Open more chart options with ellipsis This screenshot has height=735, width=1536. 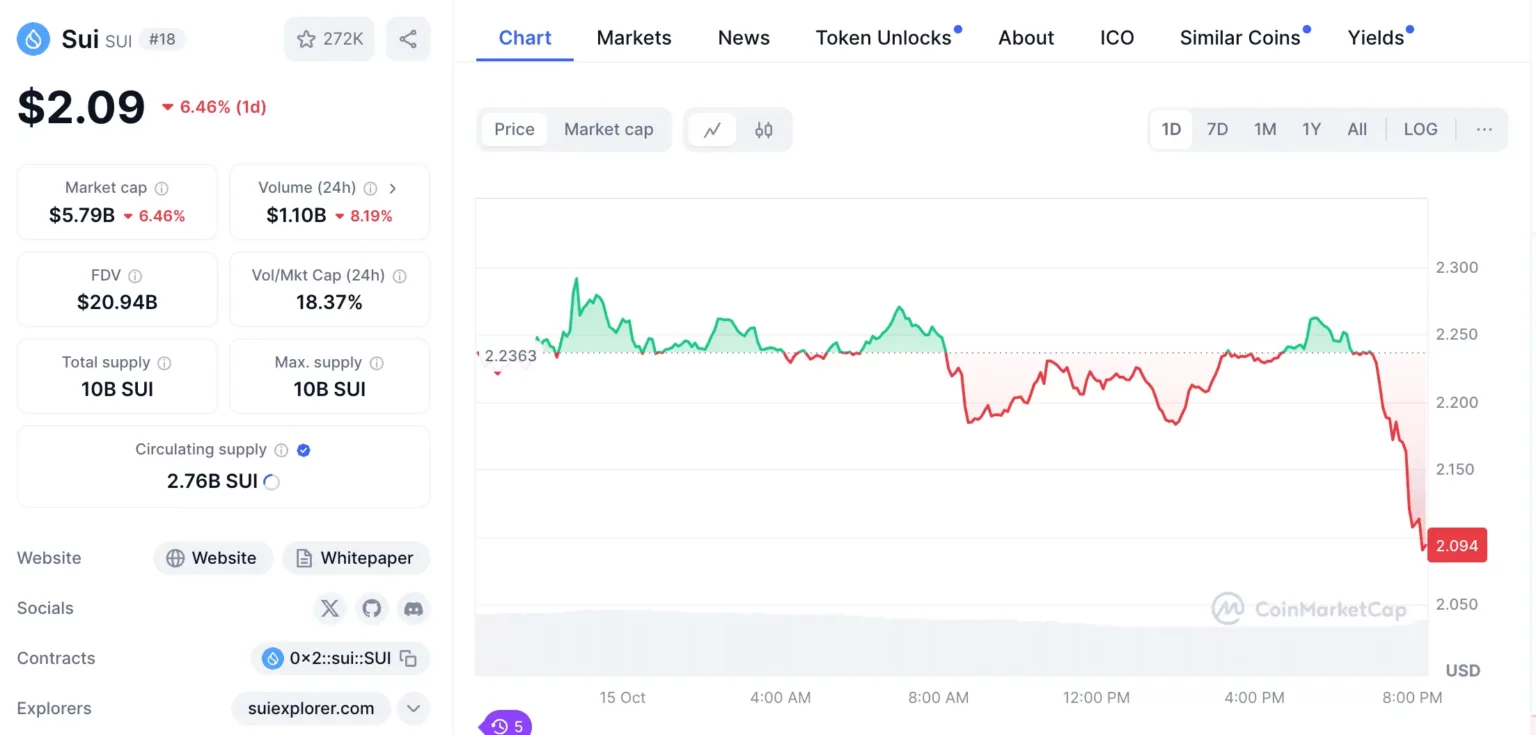[1484, 129]
